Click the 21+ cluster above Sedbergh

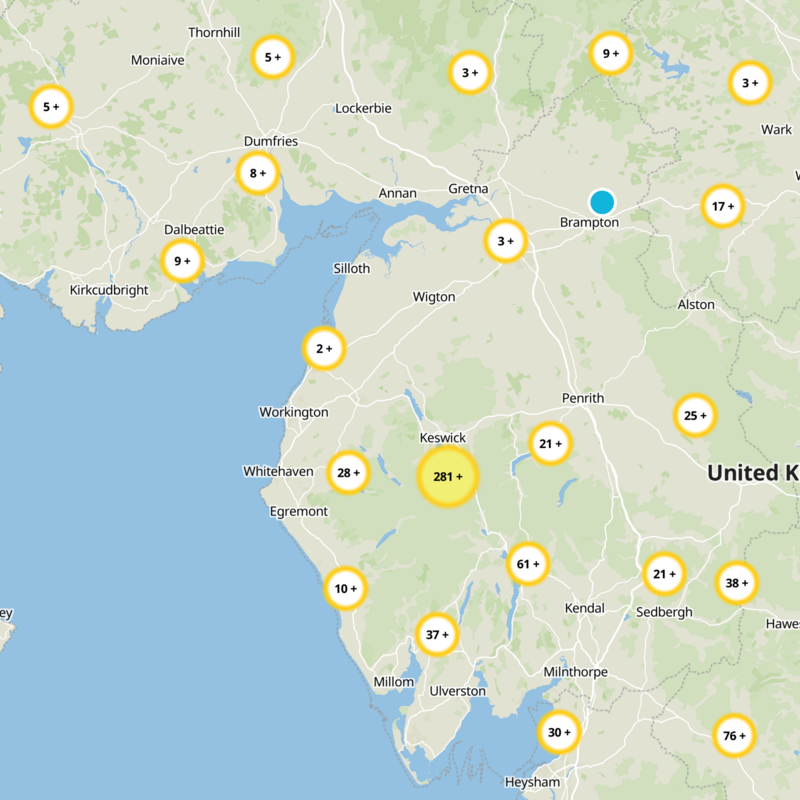pos(664,574)
